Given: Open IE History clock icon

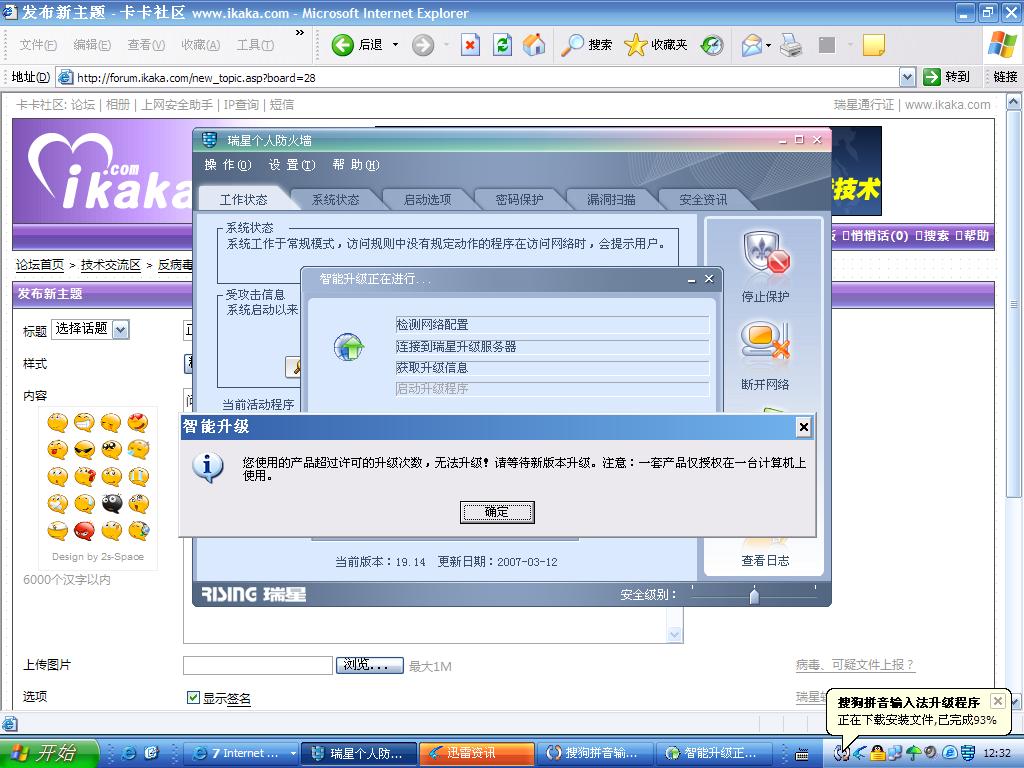Looking at the screenshot, I should tap(712, 45).
